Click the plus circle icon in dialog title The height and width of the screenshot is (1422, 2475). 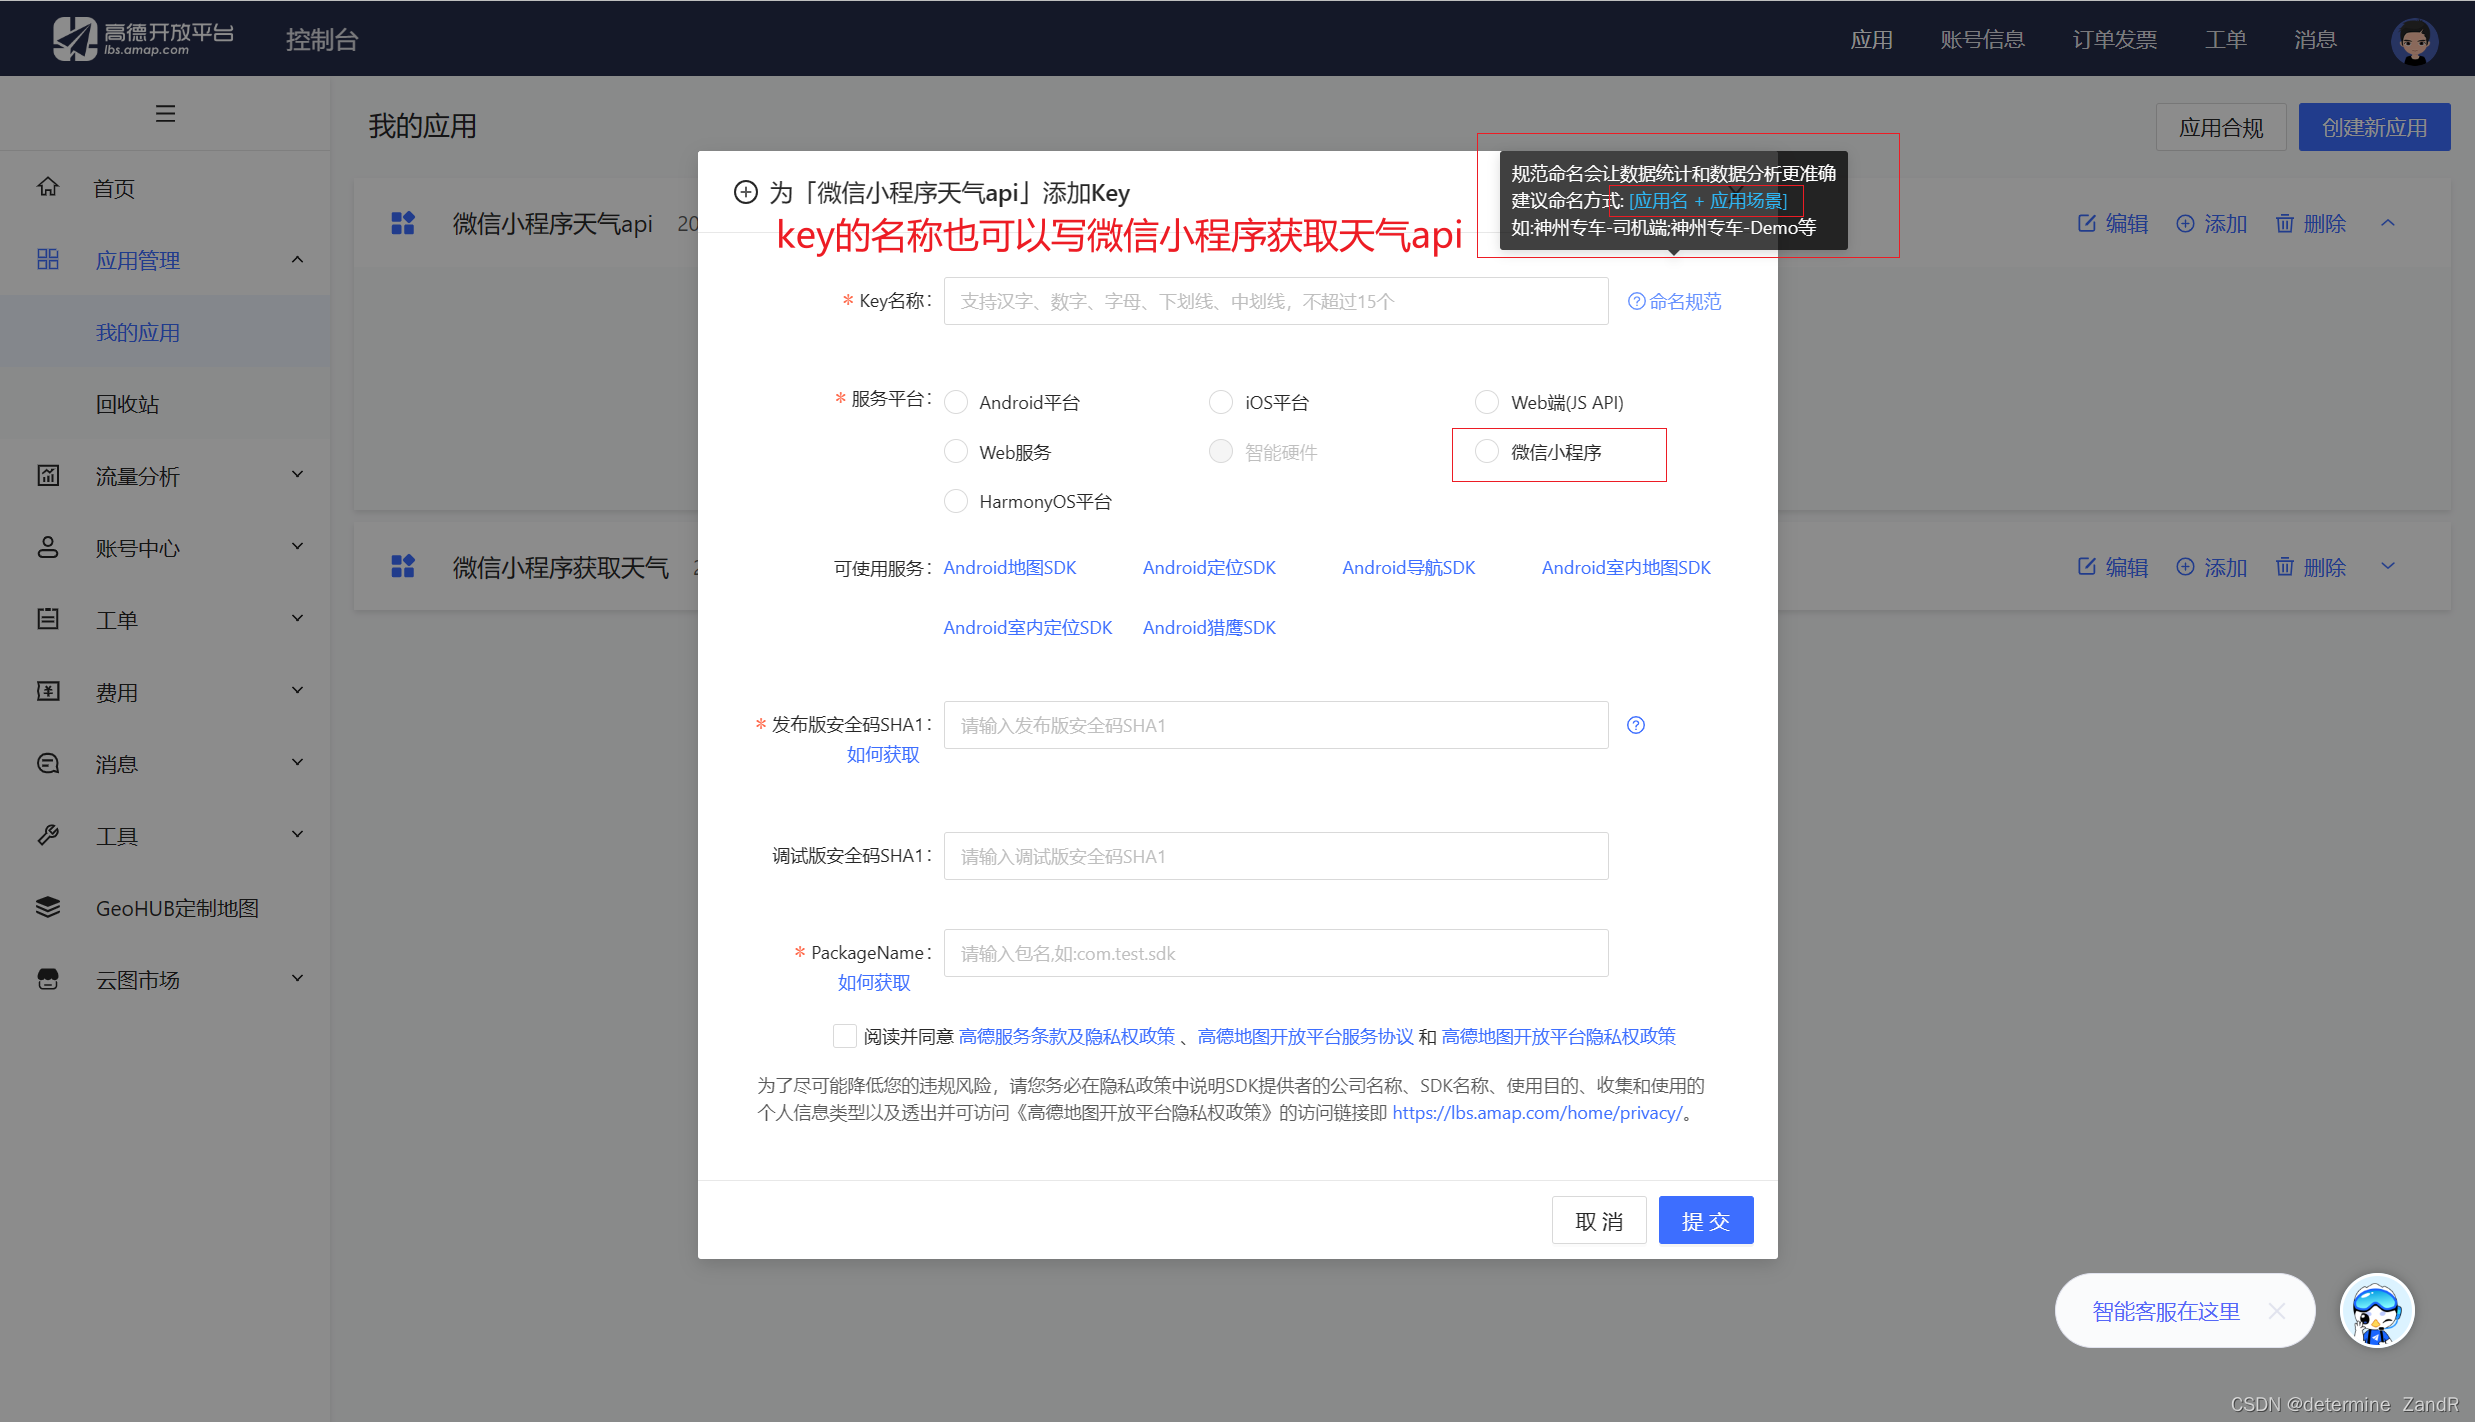click(x=746, y=192)
